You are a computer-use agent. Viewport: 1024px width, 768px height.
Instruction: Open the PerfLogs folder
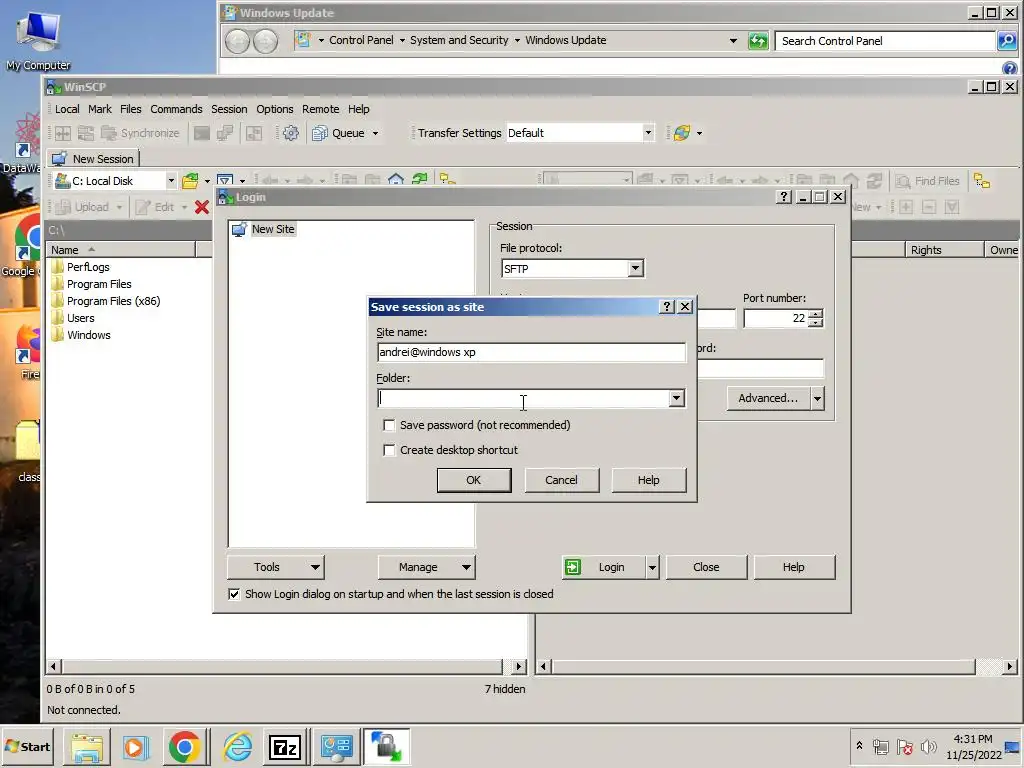coord(88,267)
